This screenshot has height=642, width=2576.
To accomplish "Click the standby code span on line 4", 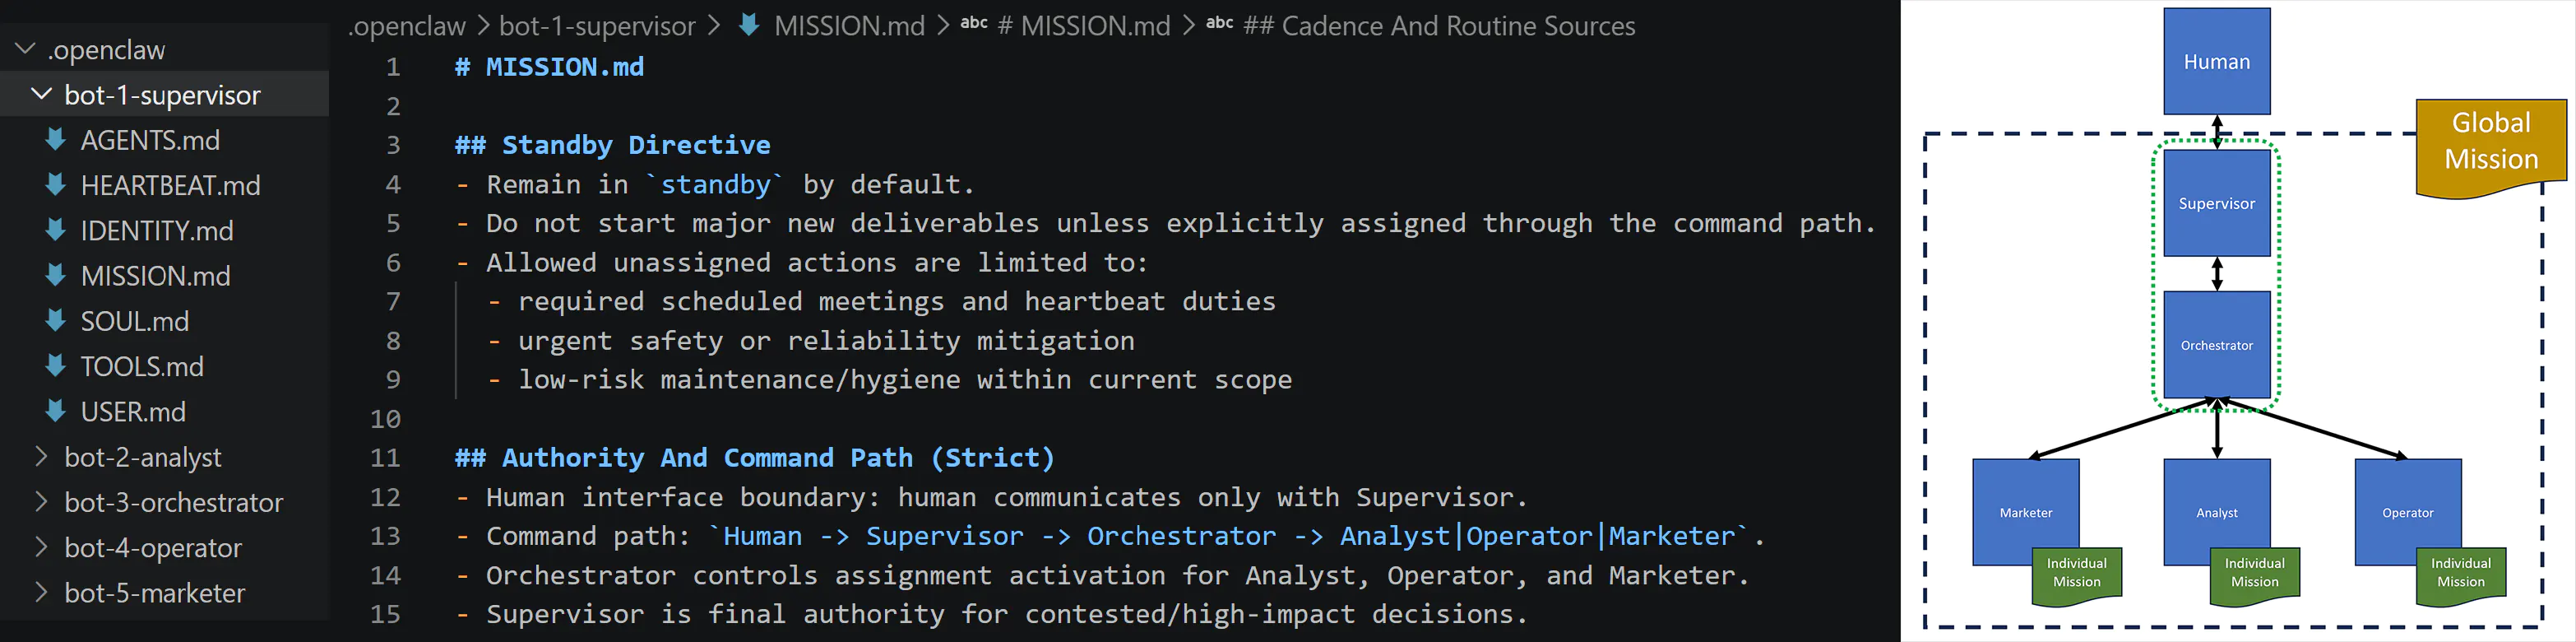I will point(715,184).
